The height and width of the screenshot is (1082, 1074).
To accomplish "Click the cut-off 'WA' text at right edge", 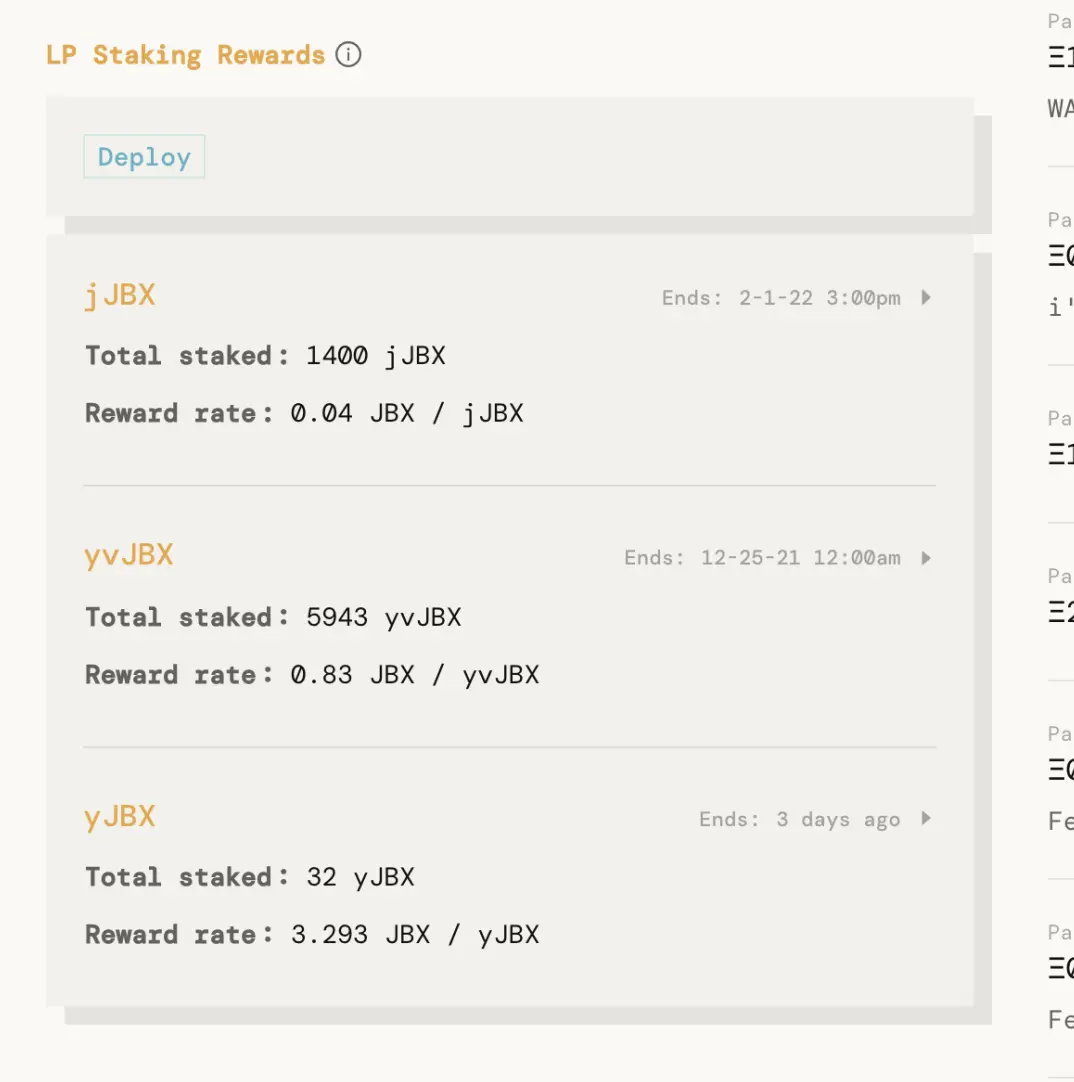I will coord(1060,108).
